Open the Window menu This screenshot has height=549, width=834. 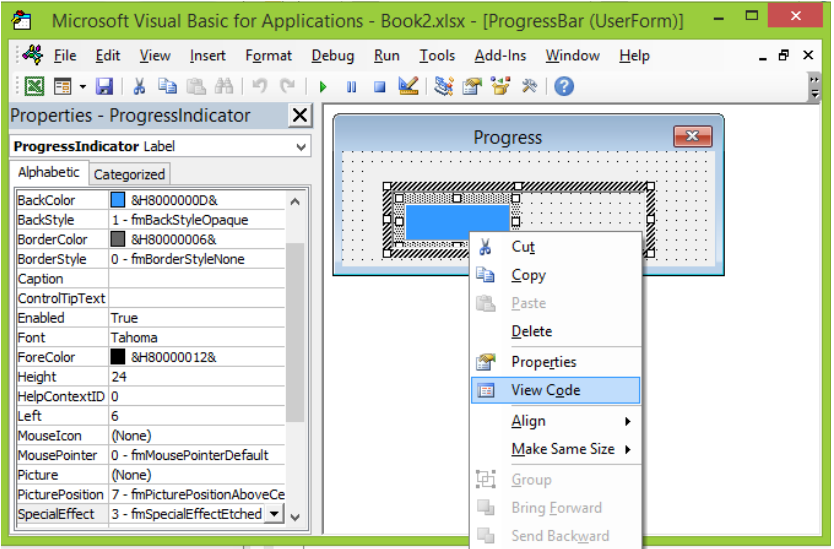pyautogui.click(x=573, y=55)
